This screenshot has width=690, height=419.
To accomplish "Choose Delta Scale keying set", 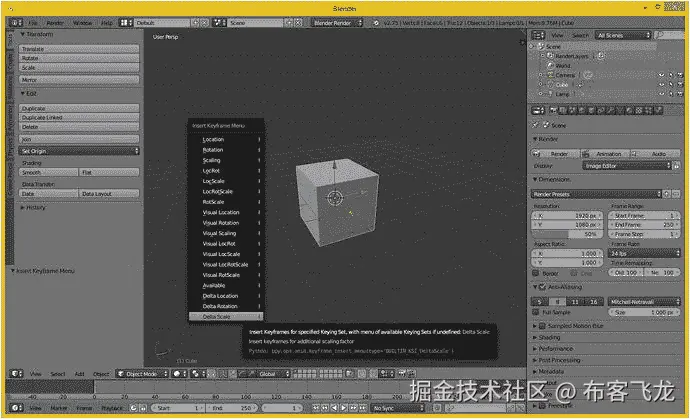I will point(226,316).
